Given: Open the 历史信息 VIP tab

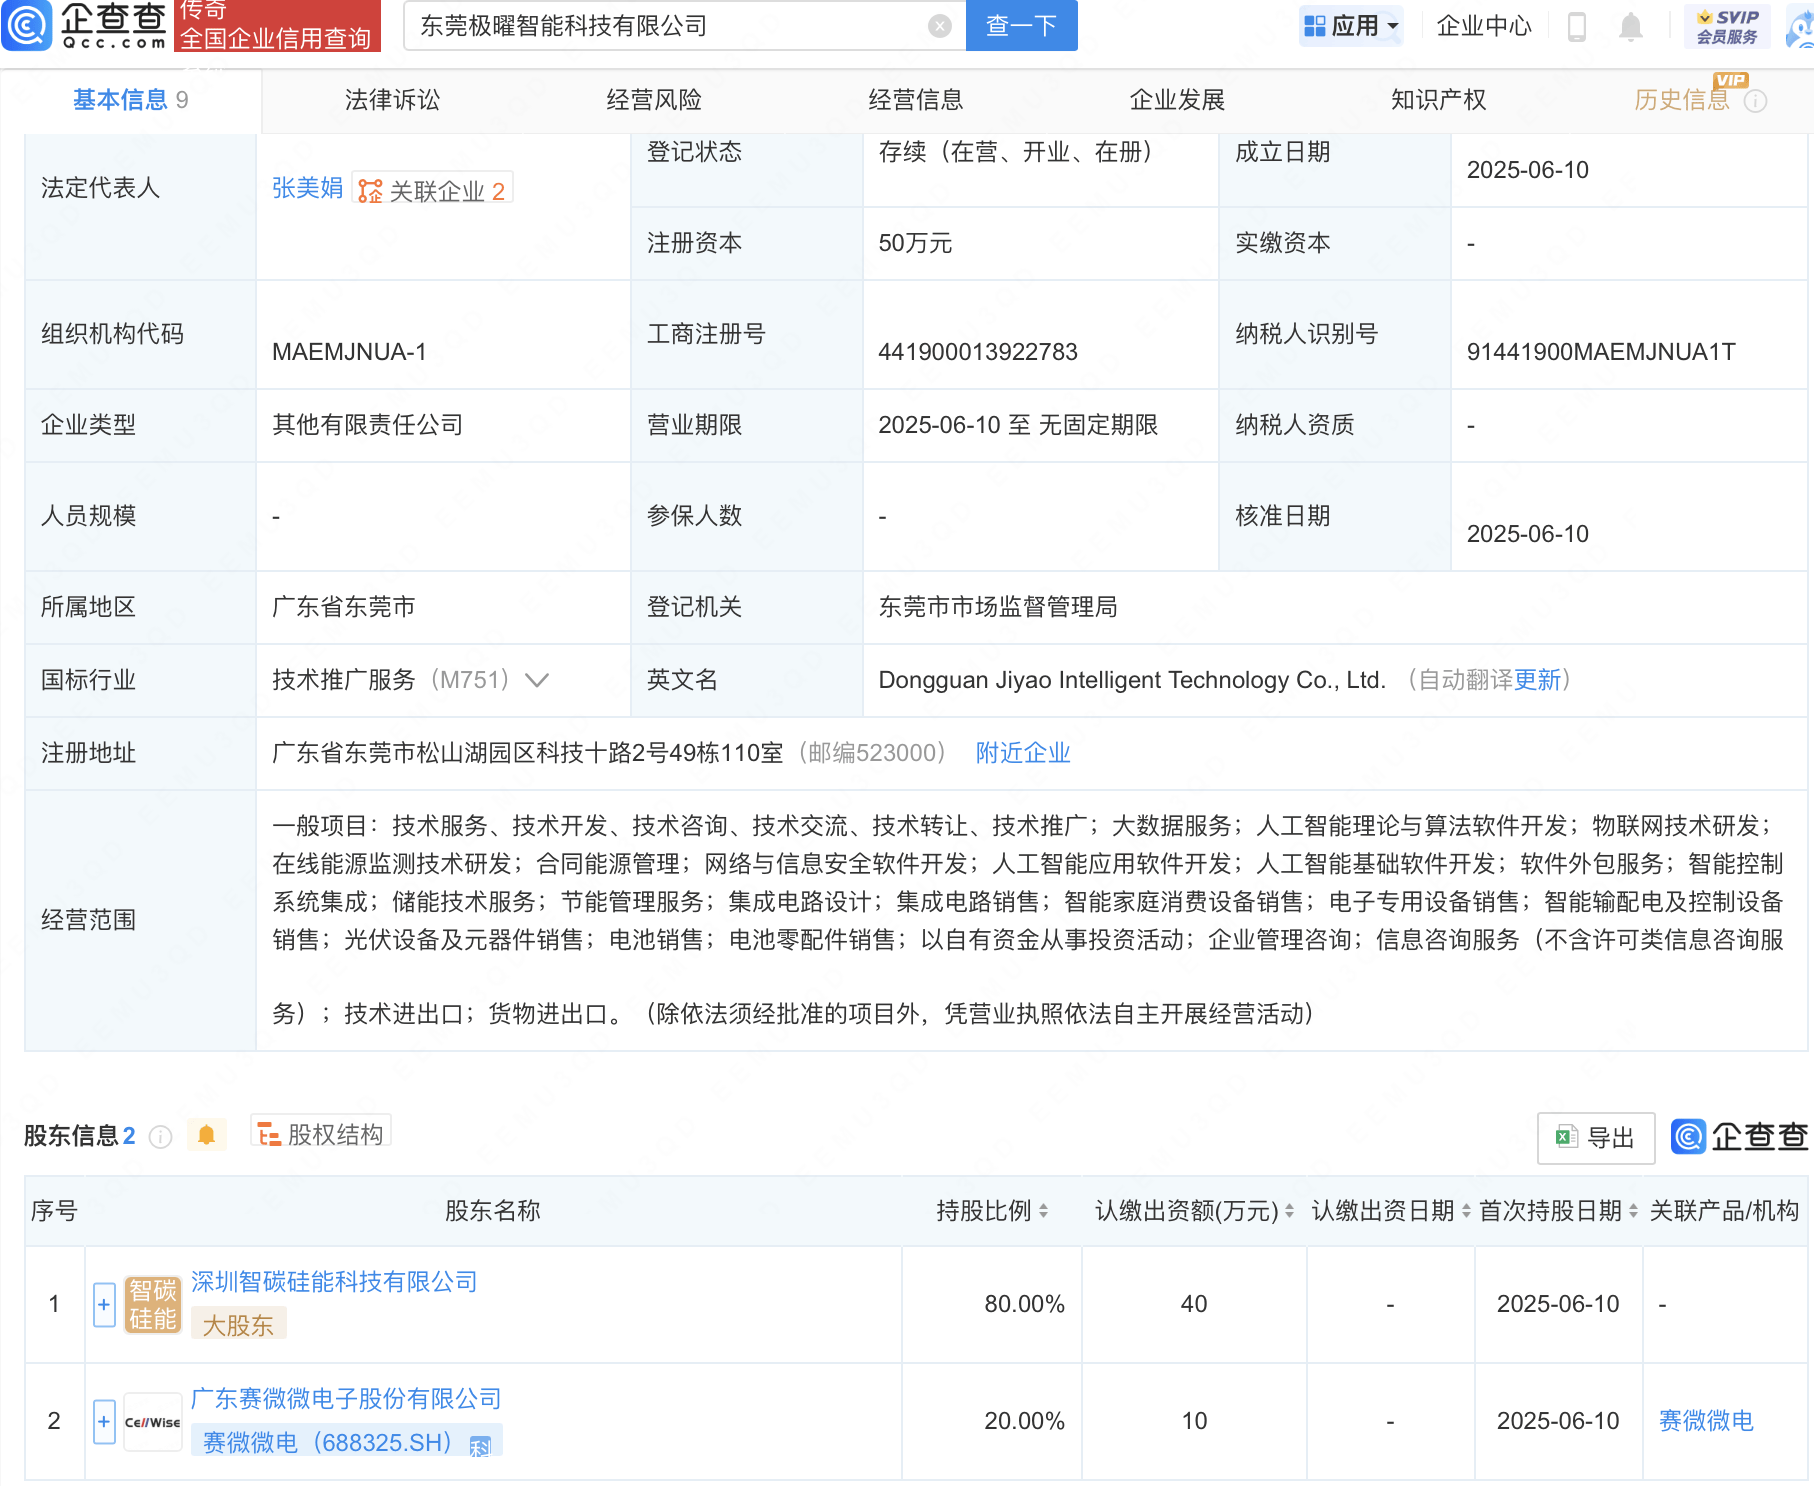Looking at the screenshot, I should (x=1682, y=100).
